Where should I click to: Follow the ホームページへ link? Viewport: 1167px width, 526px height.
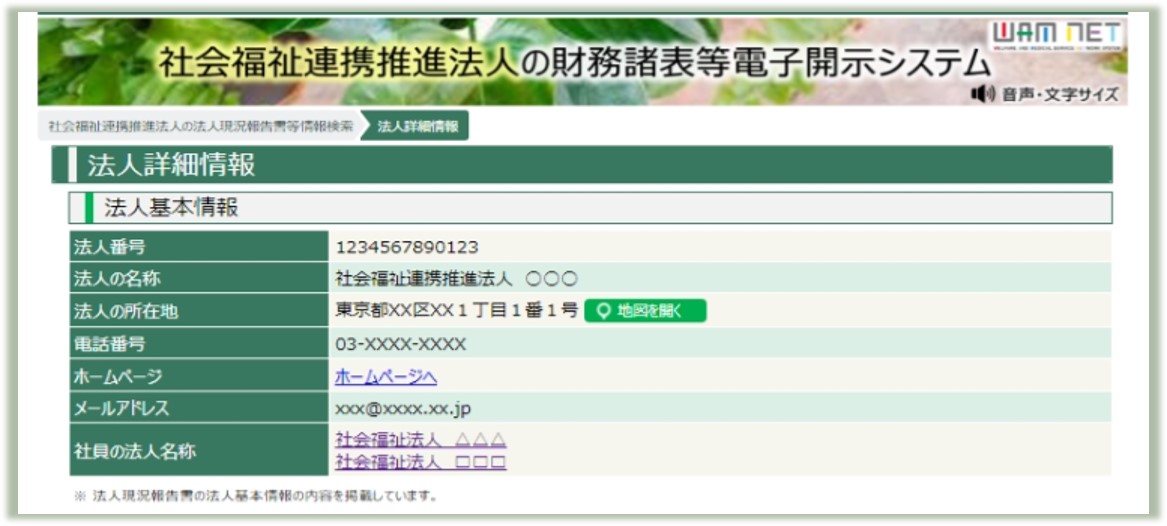(386, 378)
